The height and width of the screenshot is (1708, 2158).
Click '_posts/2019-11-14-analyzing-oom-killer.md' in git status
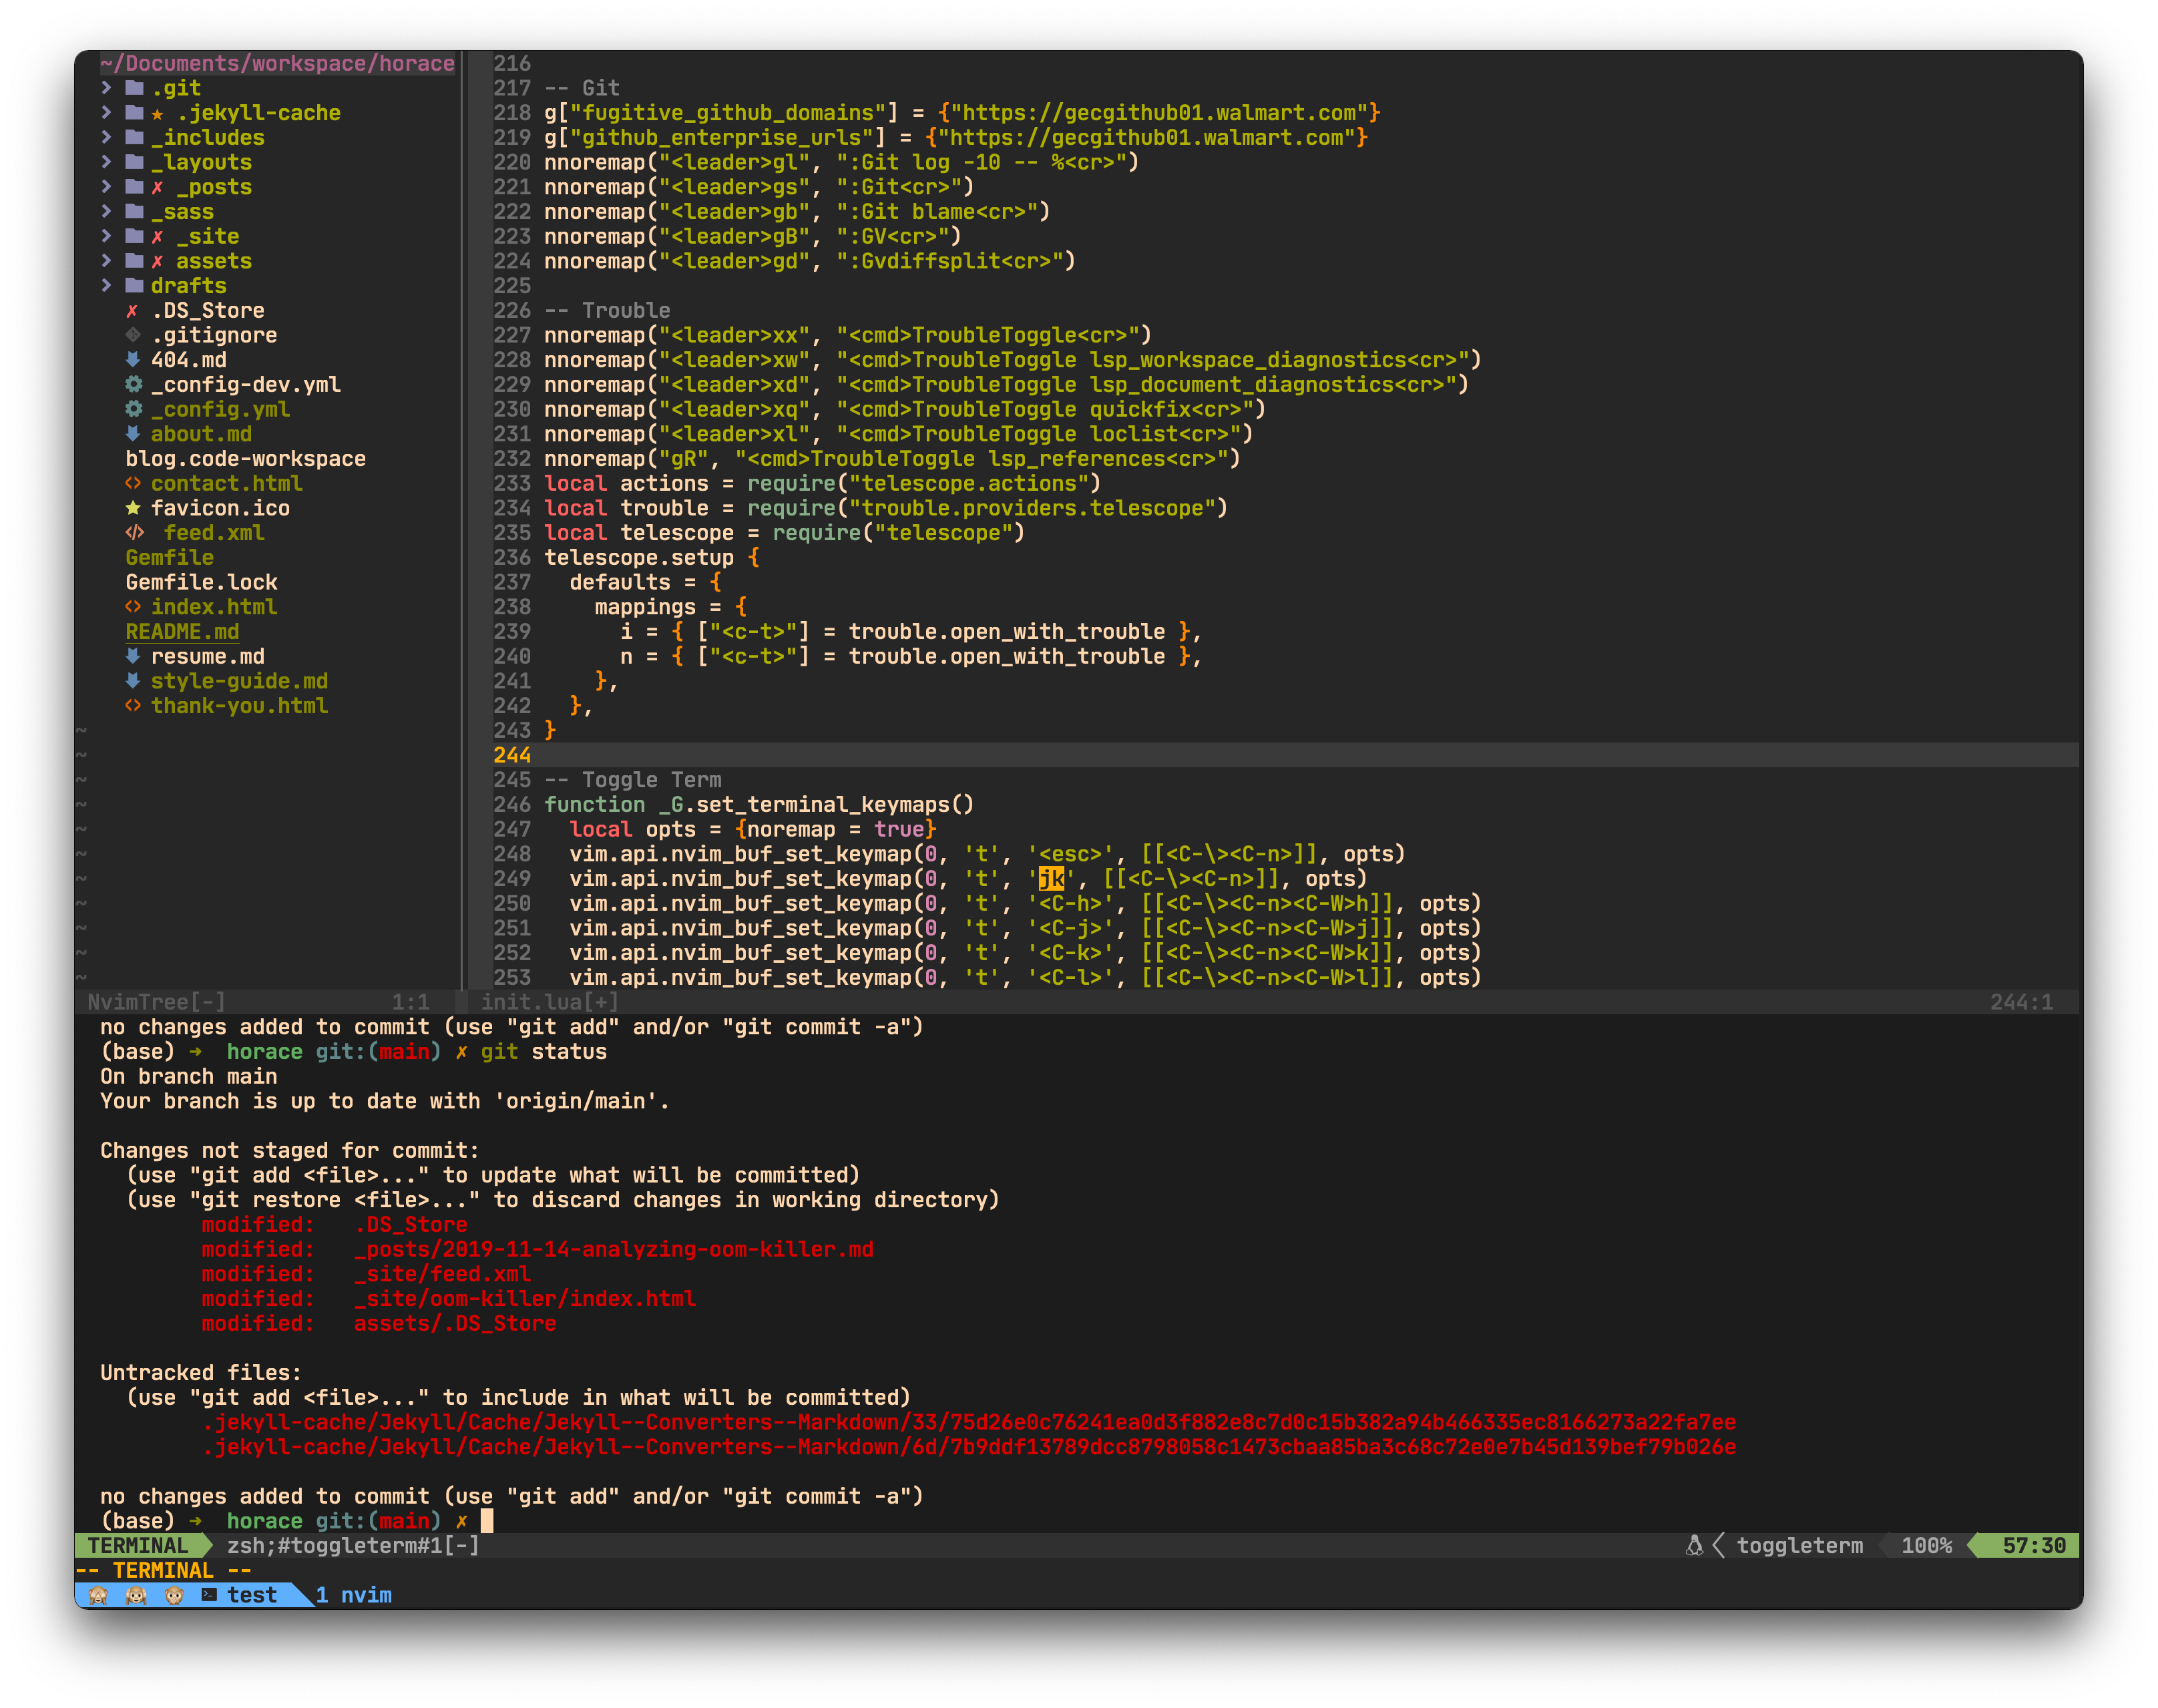(614, 1249)
